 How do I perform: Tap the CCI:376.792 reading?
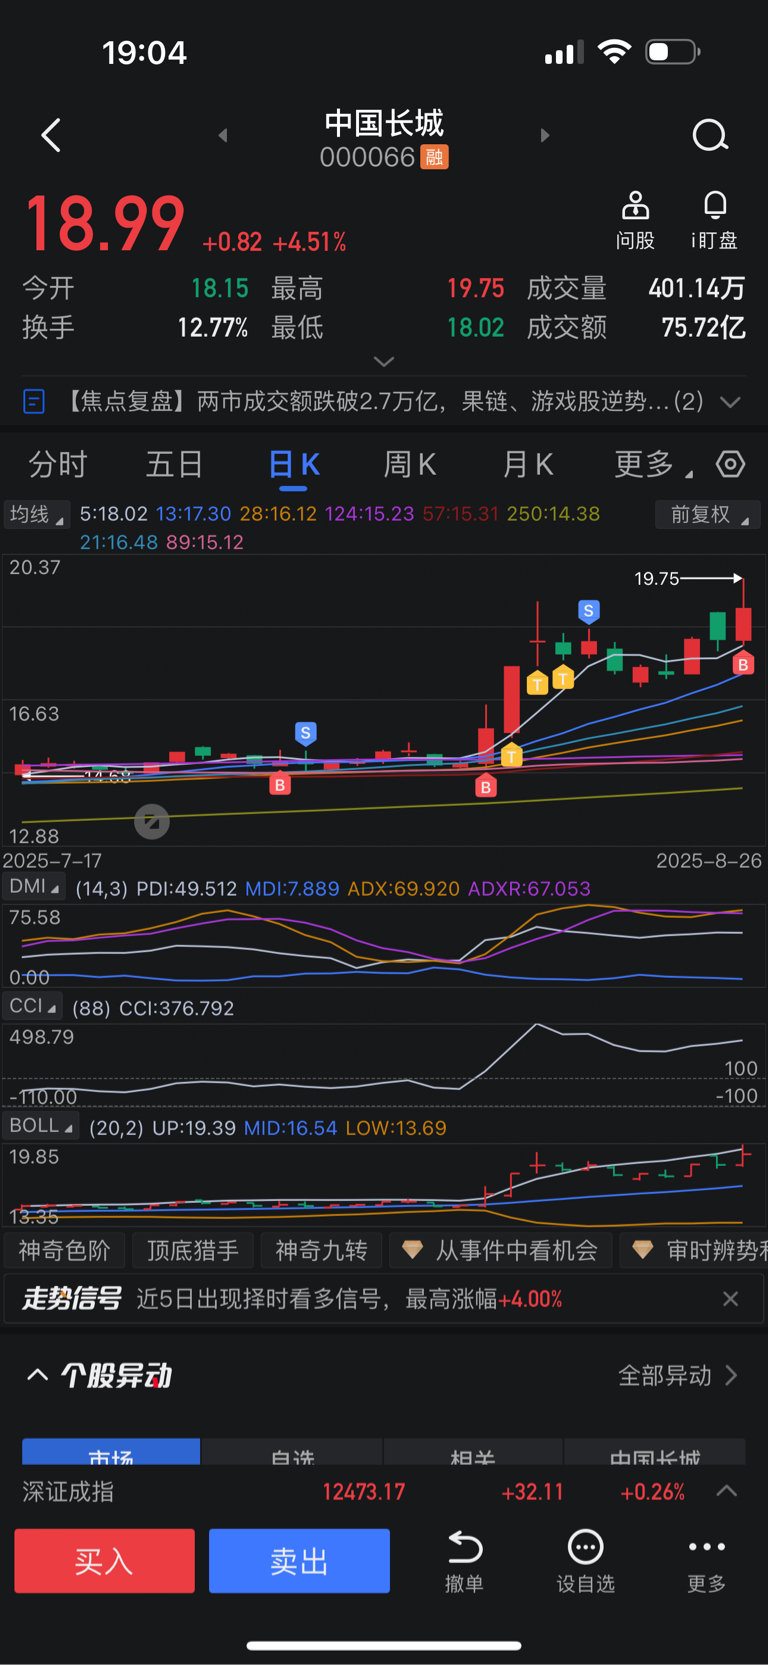pyautogui.click(x=176, y=1008)
